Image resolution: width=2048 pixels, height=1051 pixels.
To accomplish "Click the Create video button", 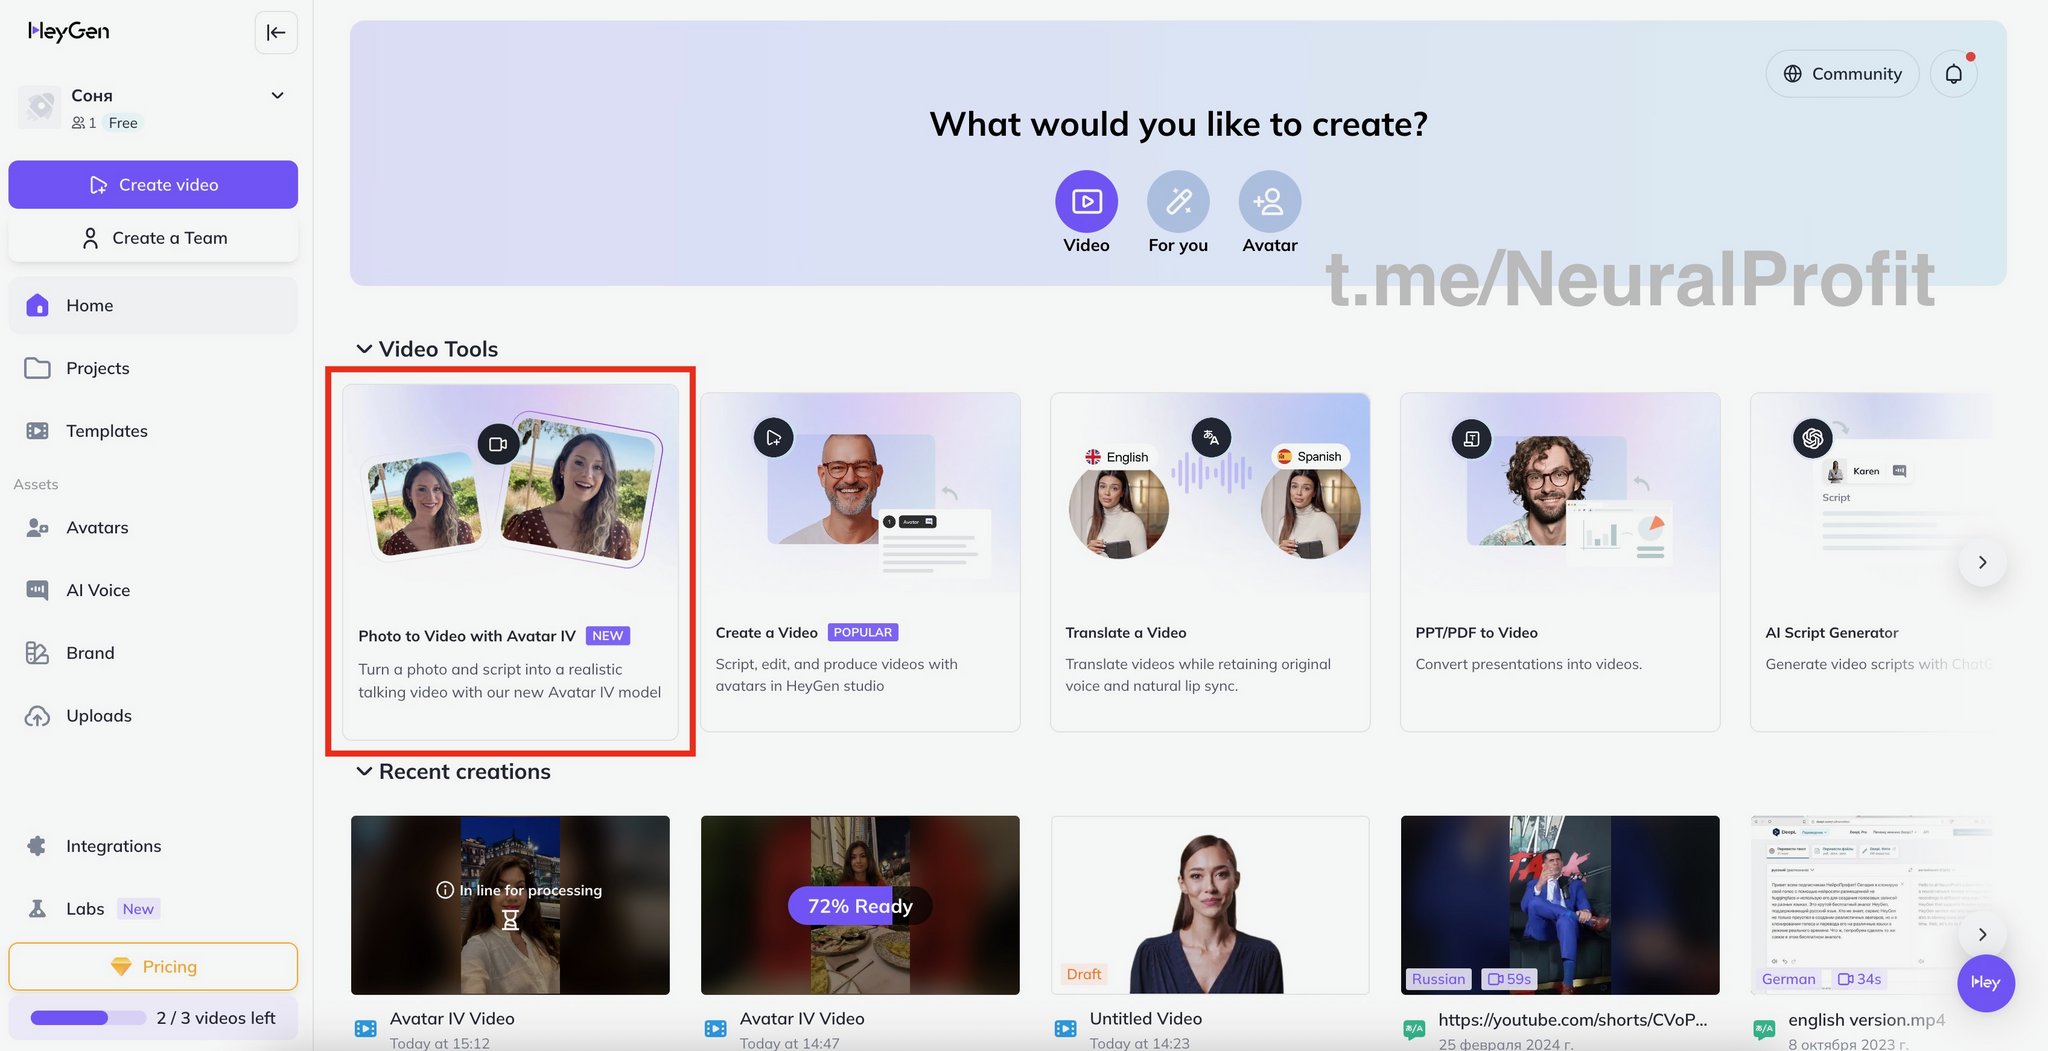I will tap(153, 185).
